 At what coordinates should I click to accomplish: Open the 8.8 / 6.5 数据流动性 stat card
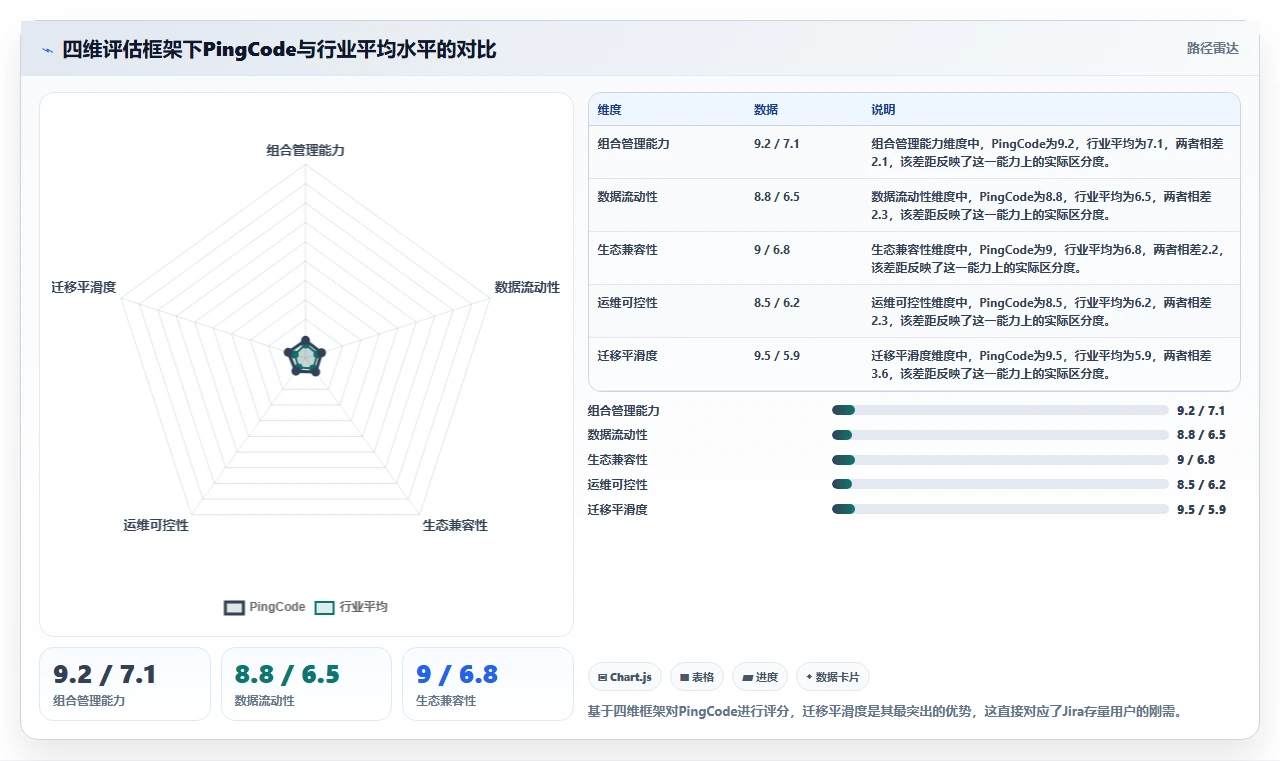306,684
